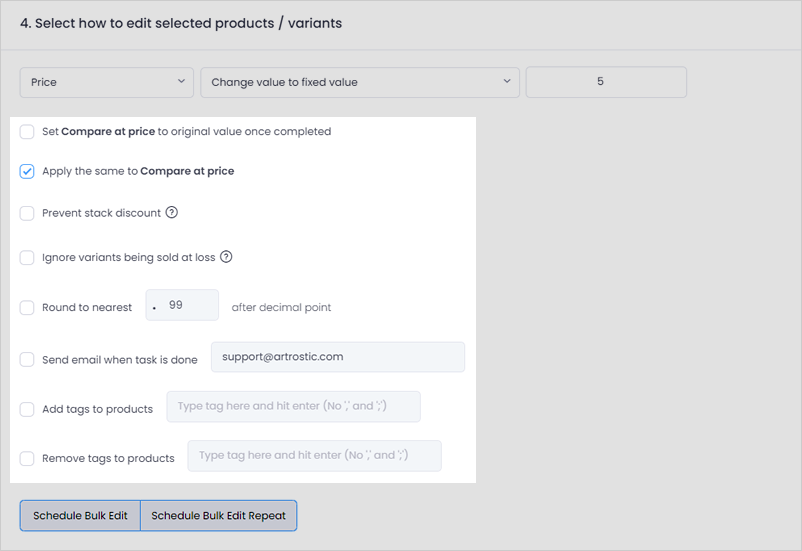This screenshot has height=551, width=802.
Task: Enable Send email when task is done
Action: tap(27, 360)
